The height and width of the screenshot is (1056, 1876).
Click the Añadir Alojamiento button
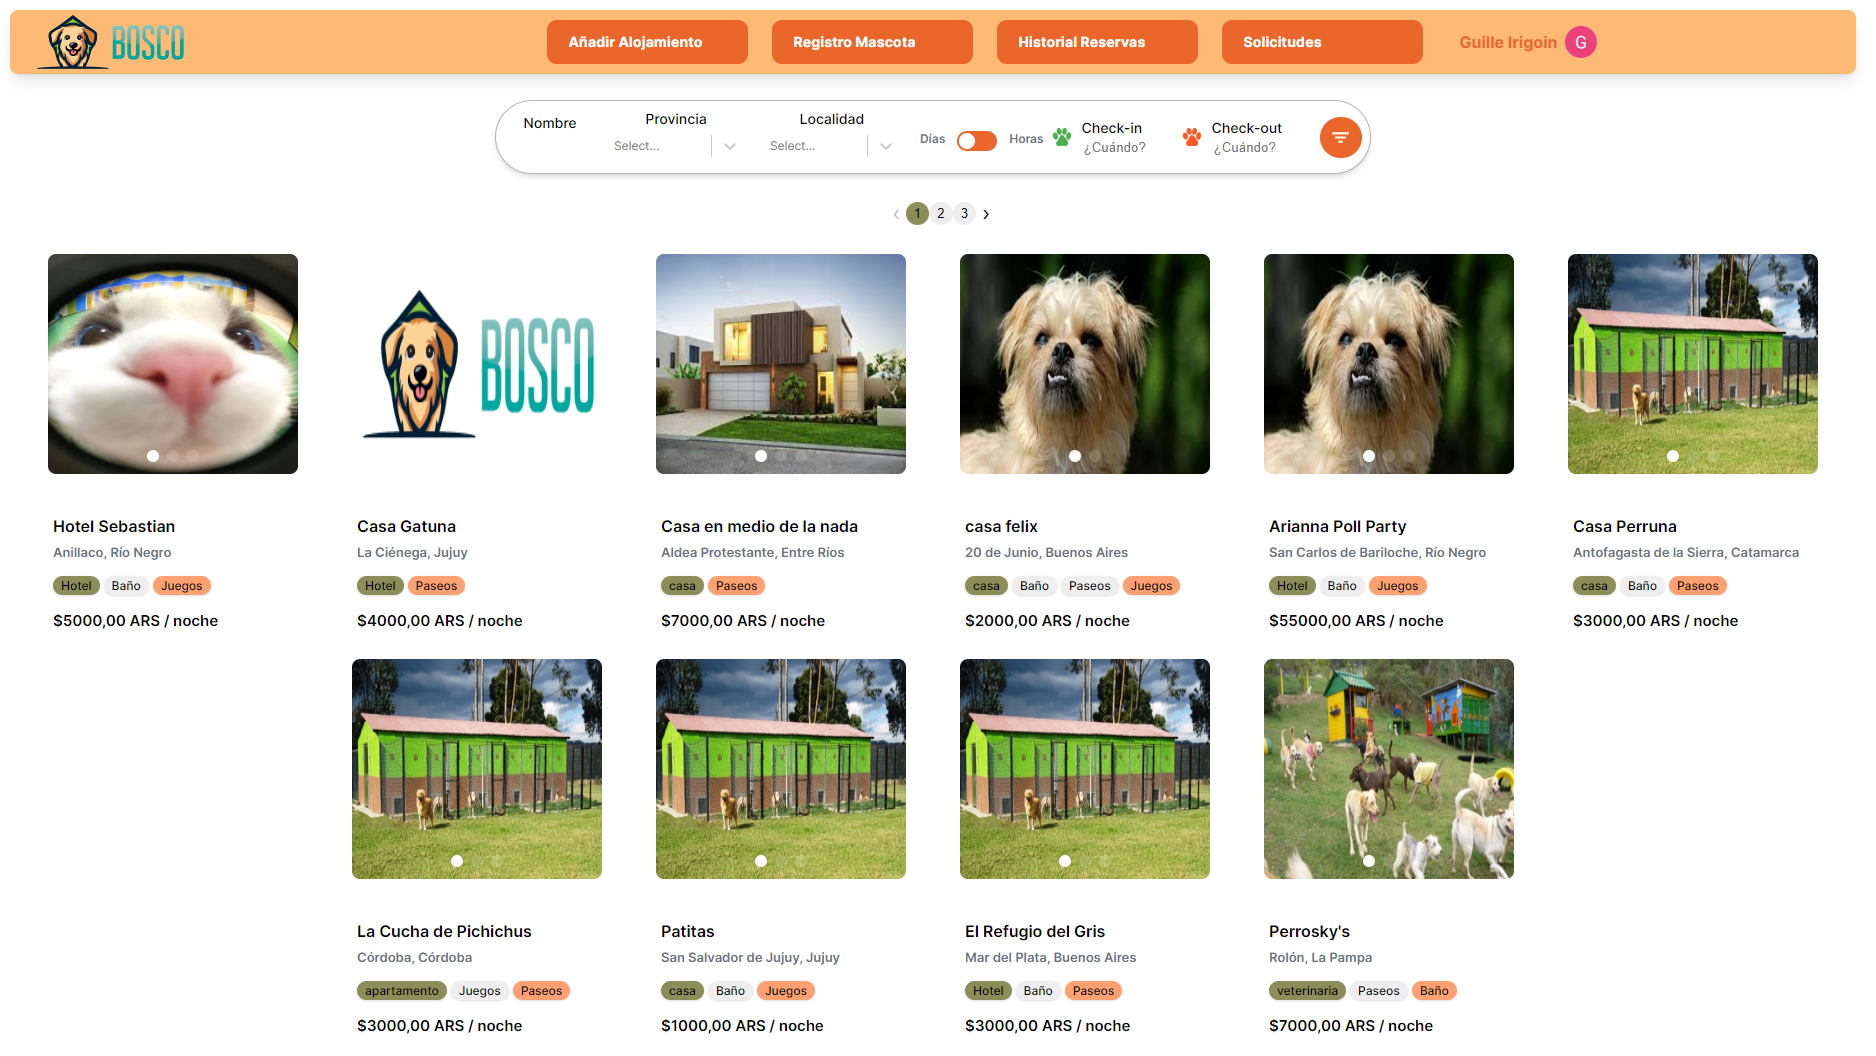646,42
